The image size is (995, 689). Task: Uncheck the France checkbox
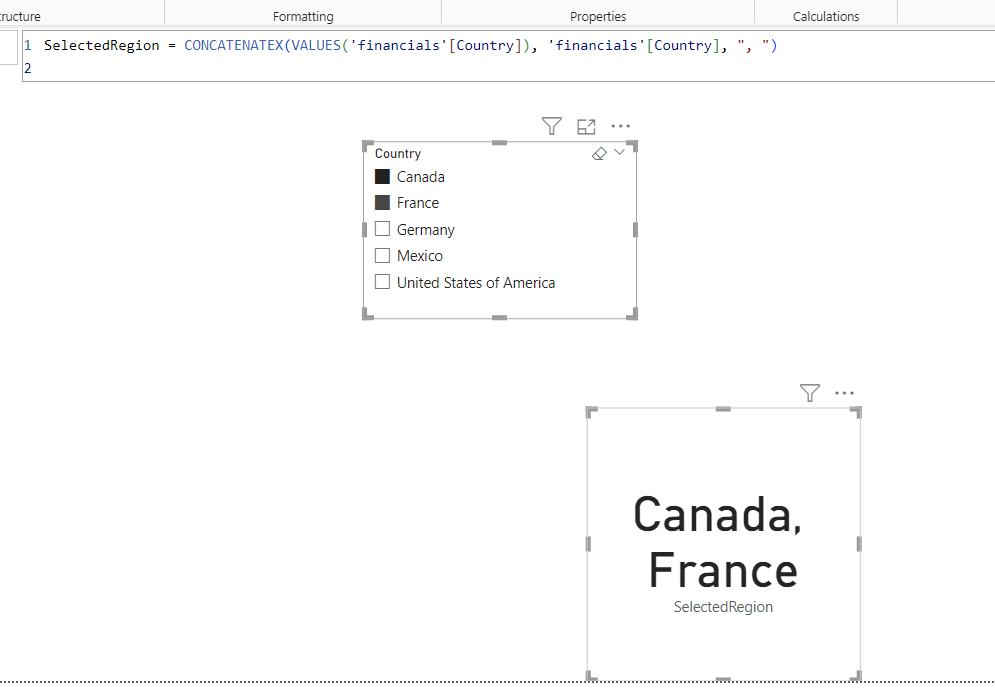click(382, 202)
